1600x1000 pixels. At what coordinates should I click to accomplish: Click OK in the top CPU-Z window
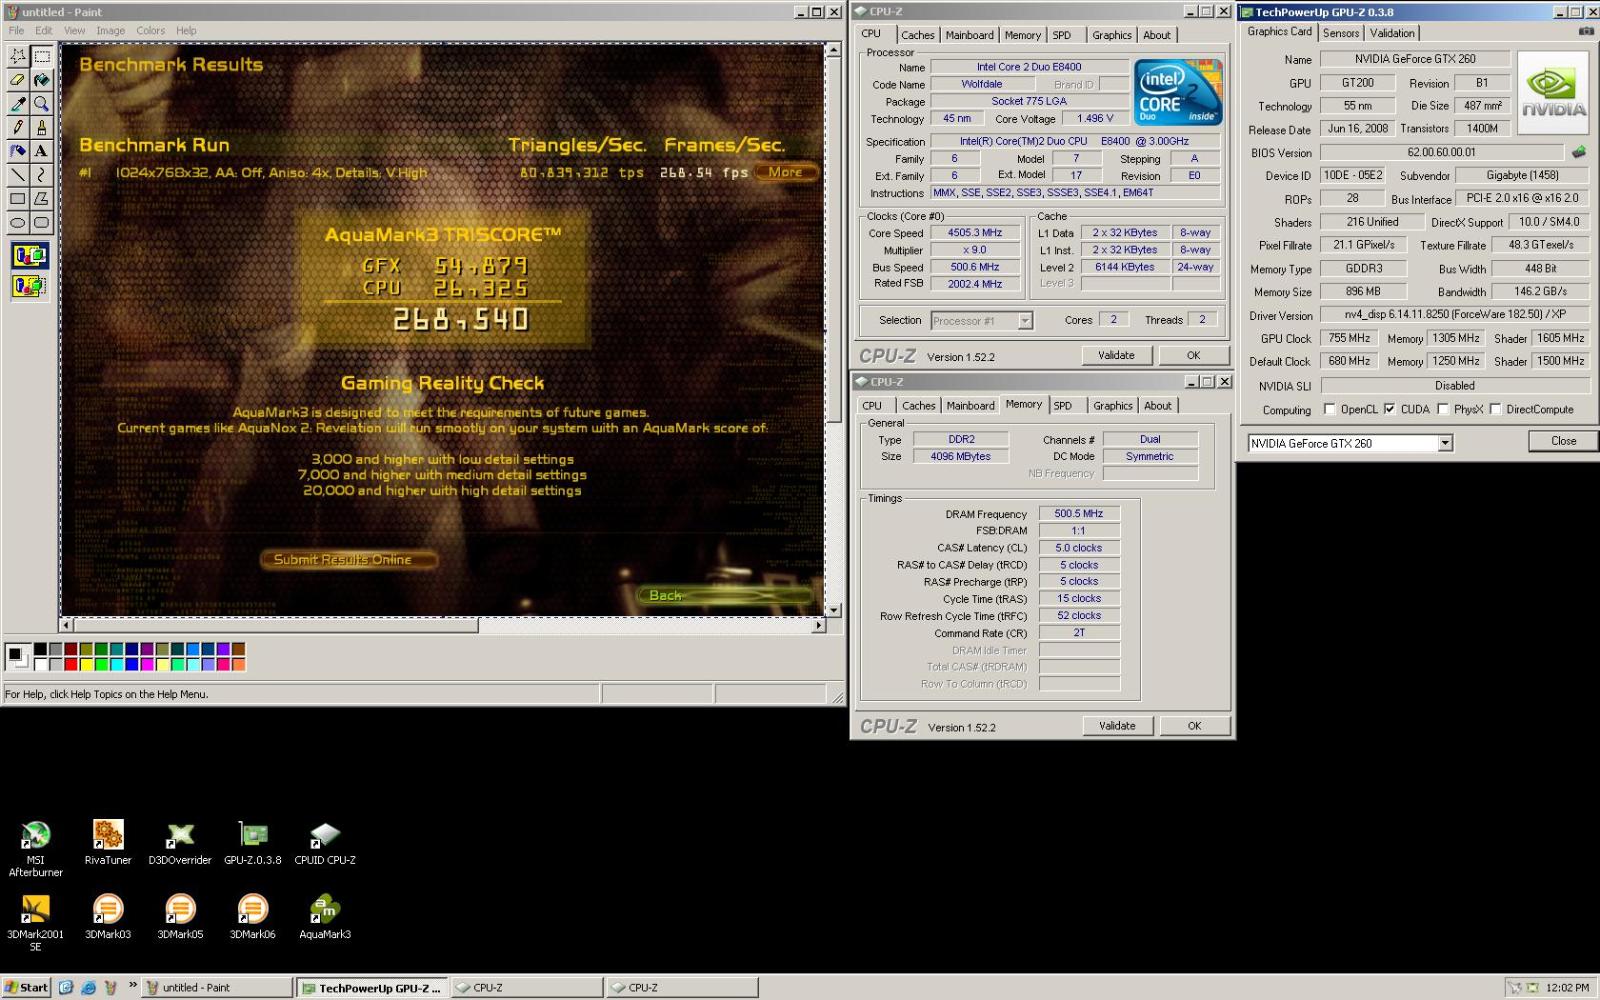point(1193,355)
